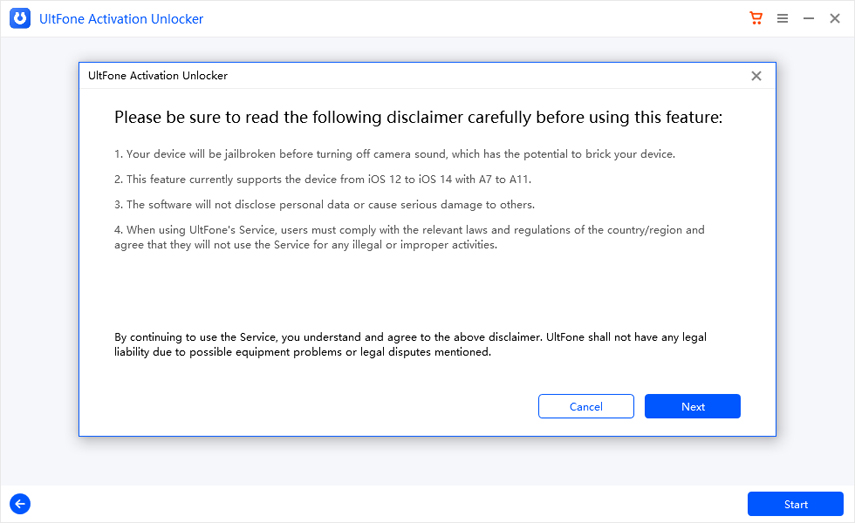Viewport: 855px width, 523px height.
Task: Close the main UltFone application window
Action: (835, 18)
